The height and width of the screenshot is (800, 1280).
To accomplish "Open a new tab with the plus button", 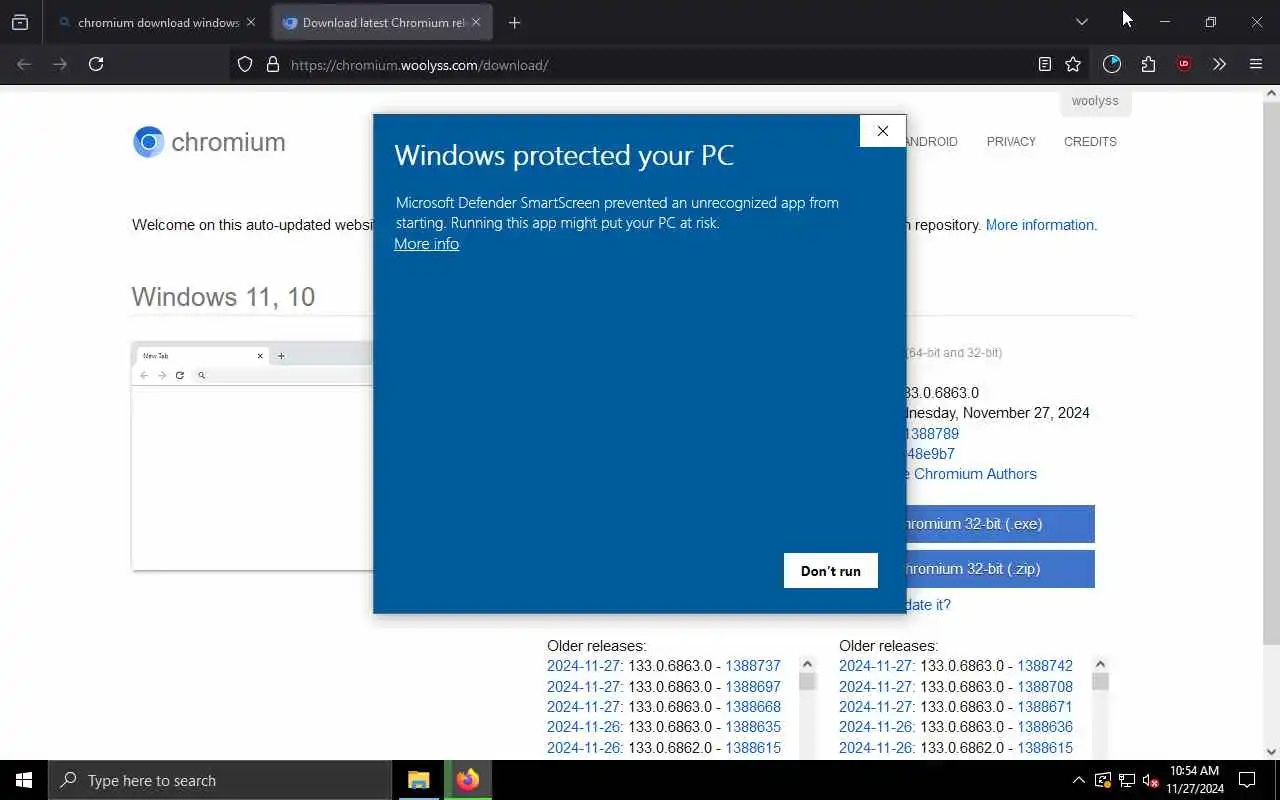I will tap(514, 22).
